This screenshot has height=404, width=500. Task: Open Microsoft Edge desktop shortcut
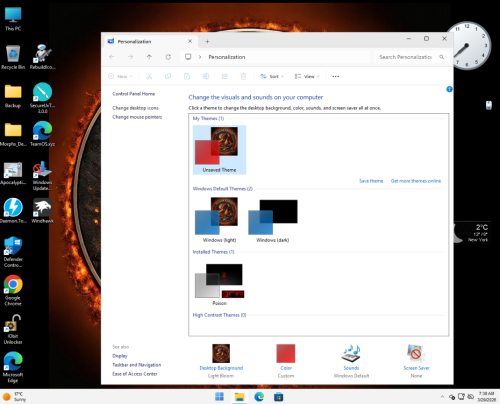click(13, 367)
